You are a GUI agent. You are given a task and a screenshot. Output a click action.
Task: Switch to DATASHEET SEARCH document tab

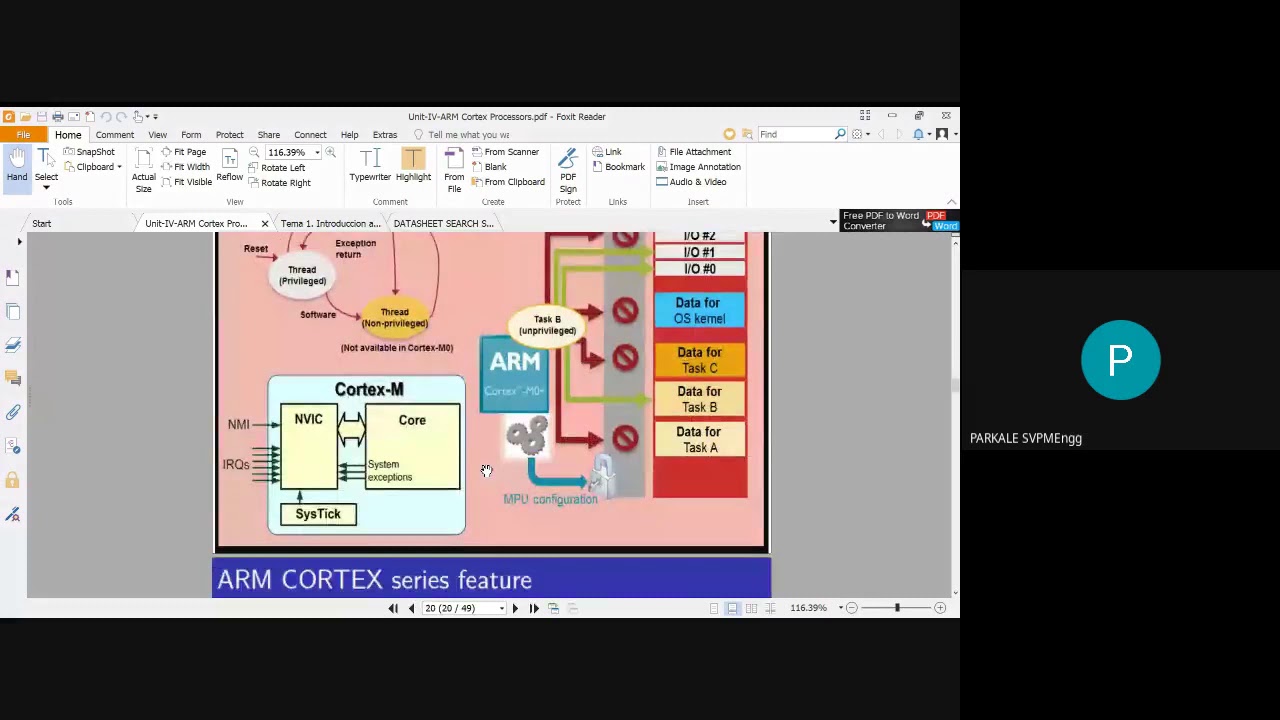[443, 223]
